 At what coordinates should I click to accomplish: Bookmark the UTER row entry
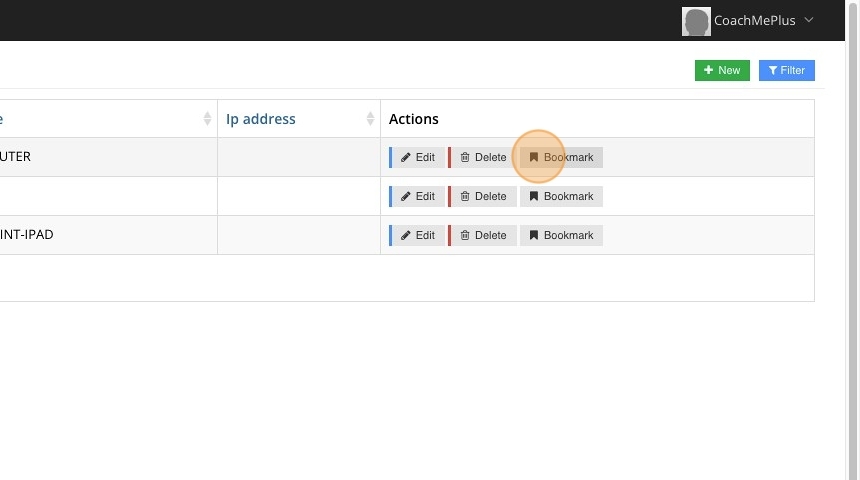click(561, 157)
